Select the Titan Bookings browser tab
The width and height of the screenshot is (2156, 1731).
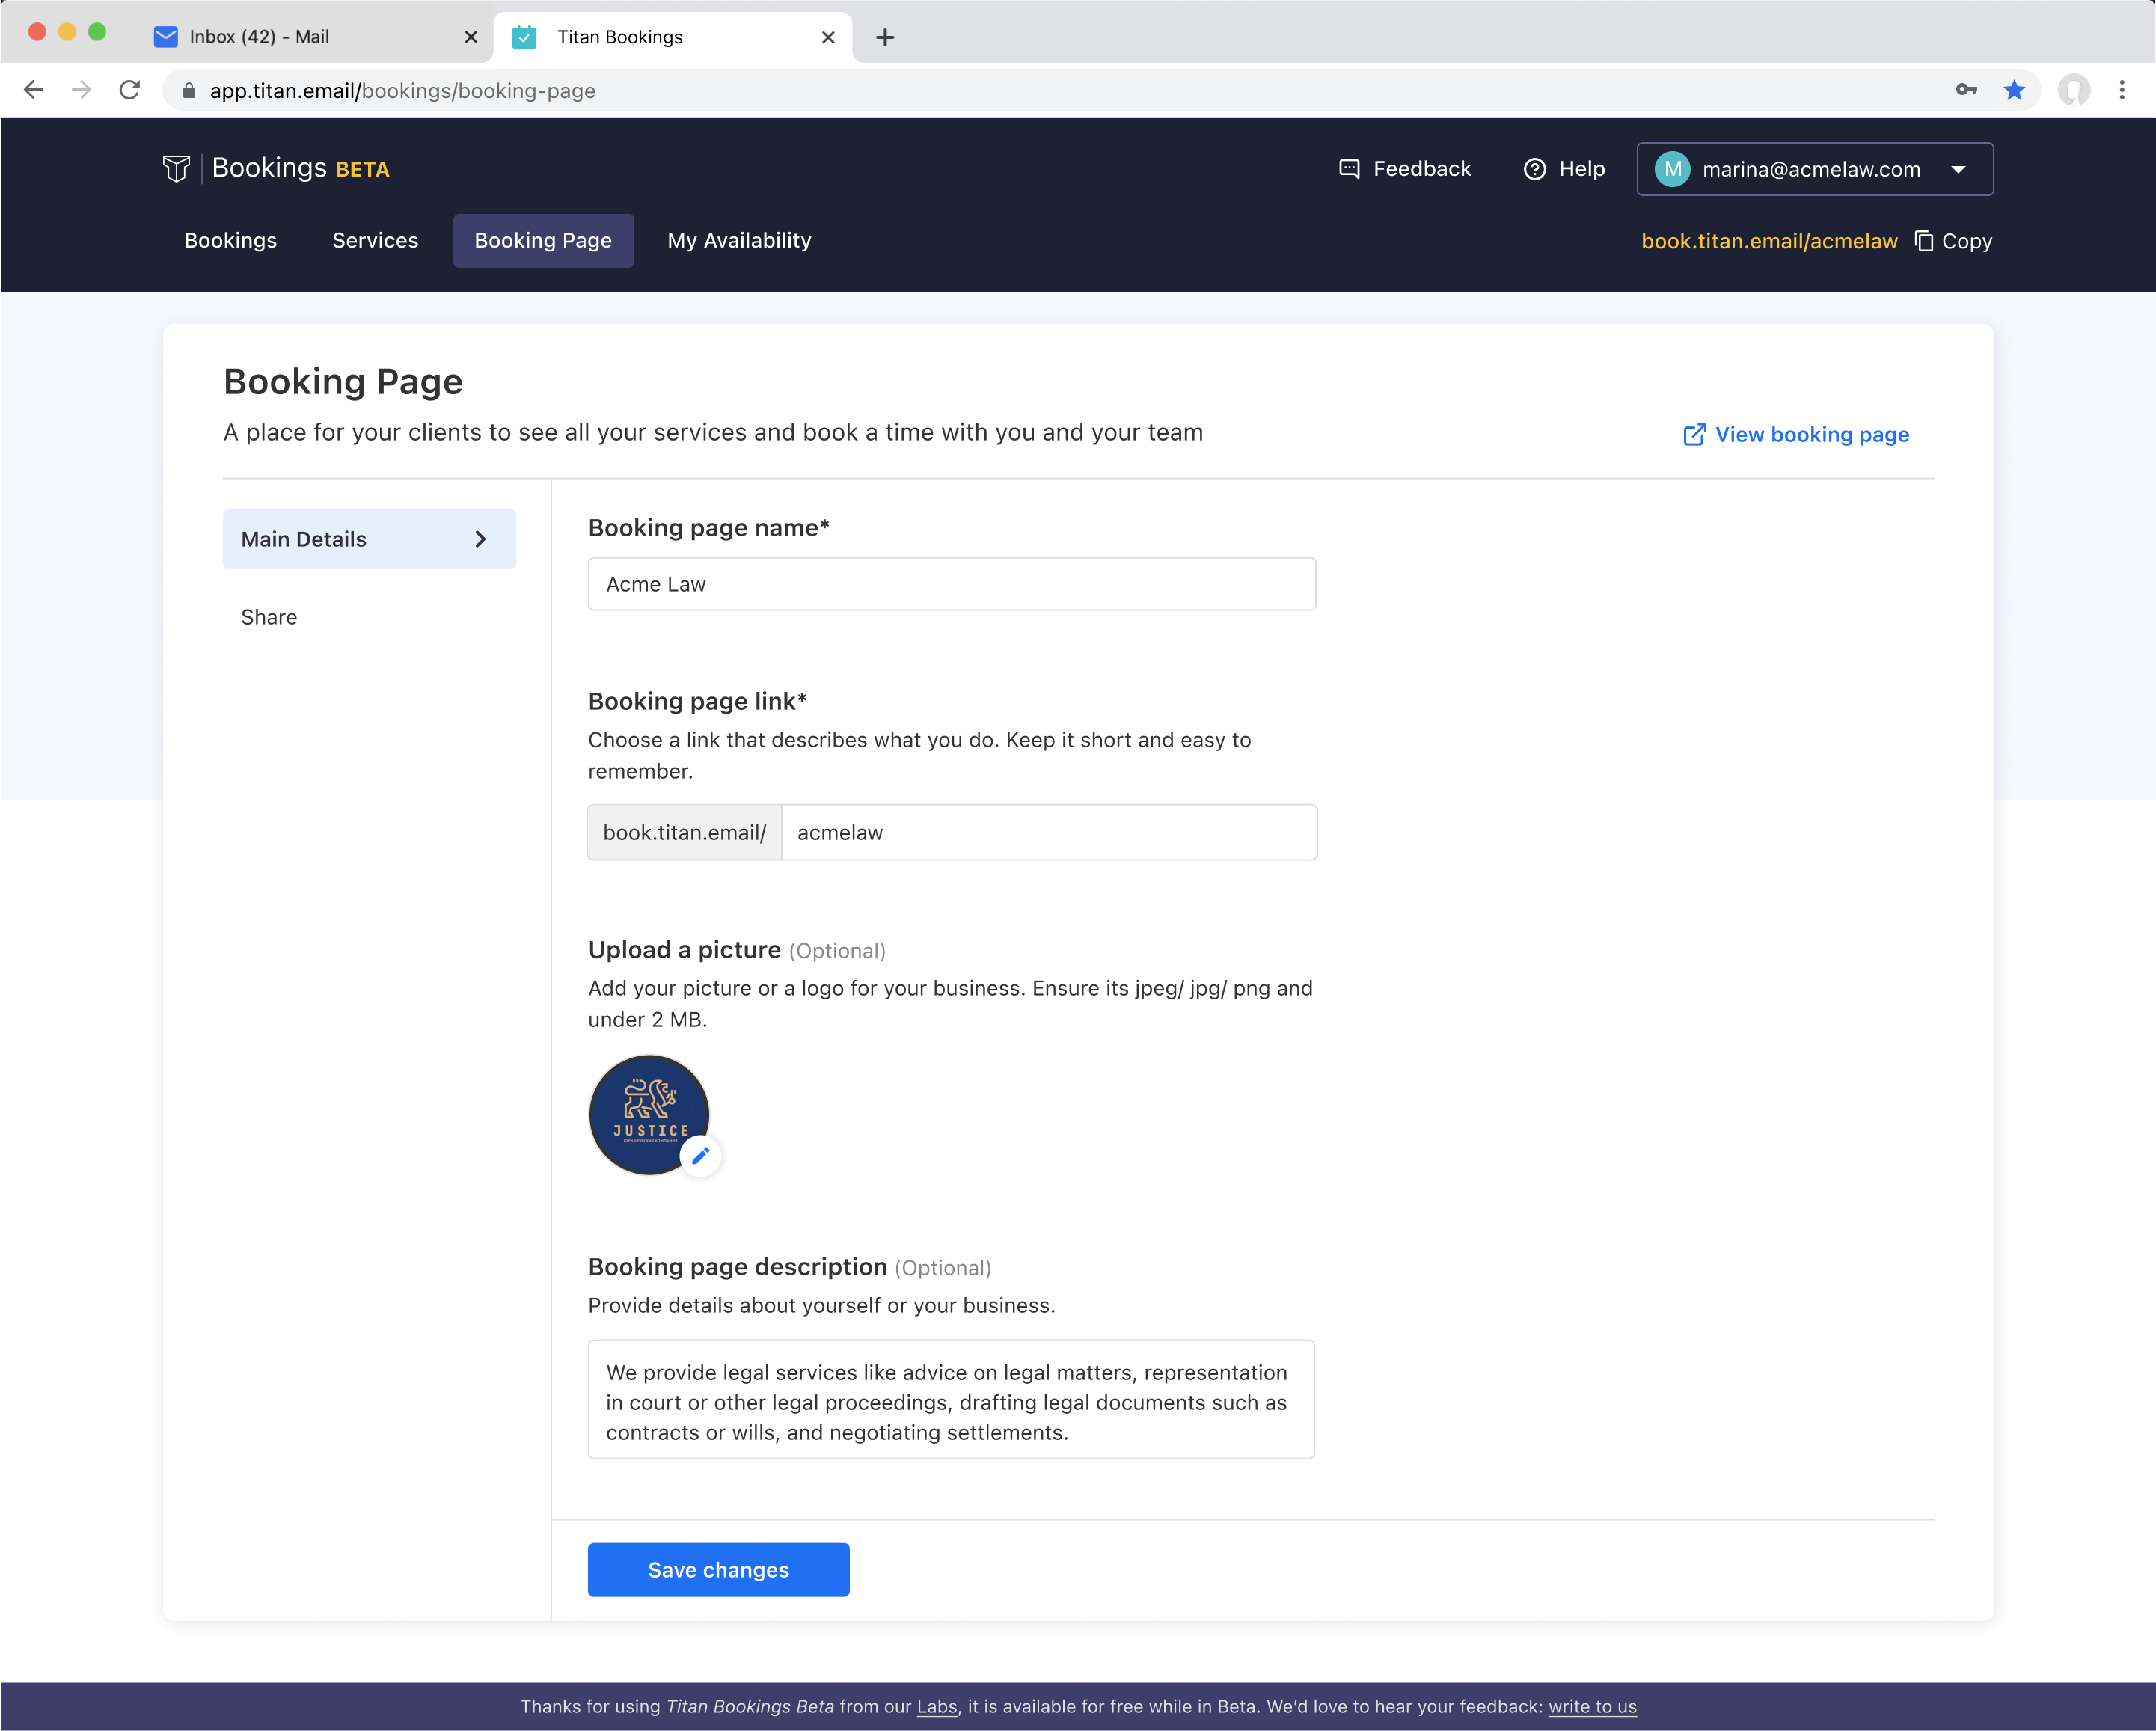(x=673, y=37)
